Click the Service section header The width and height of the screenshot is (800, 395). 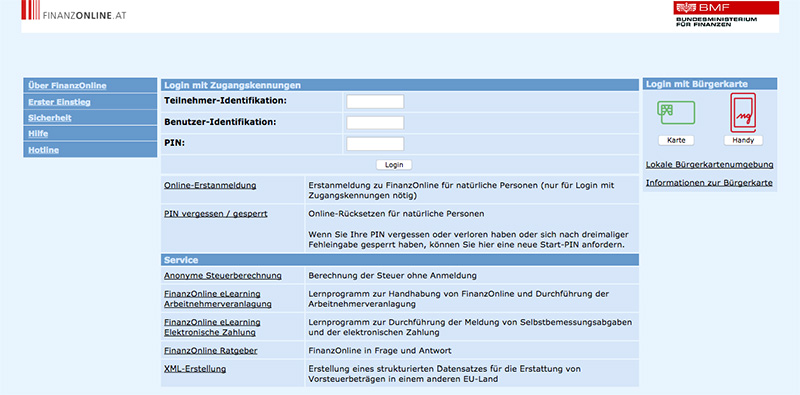(x=399, y=260)
